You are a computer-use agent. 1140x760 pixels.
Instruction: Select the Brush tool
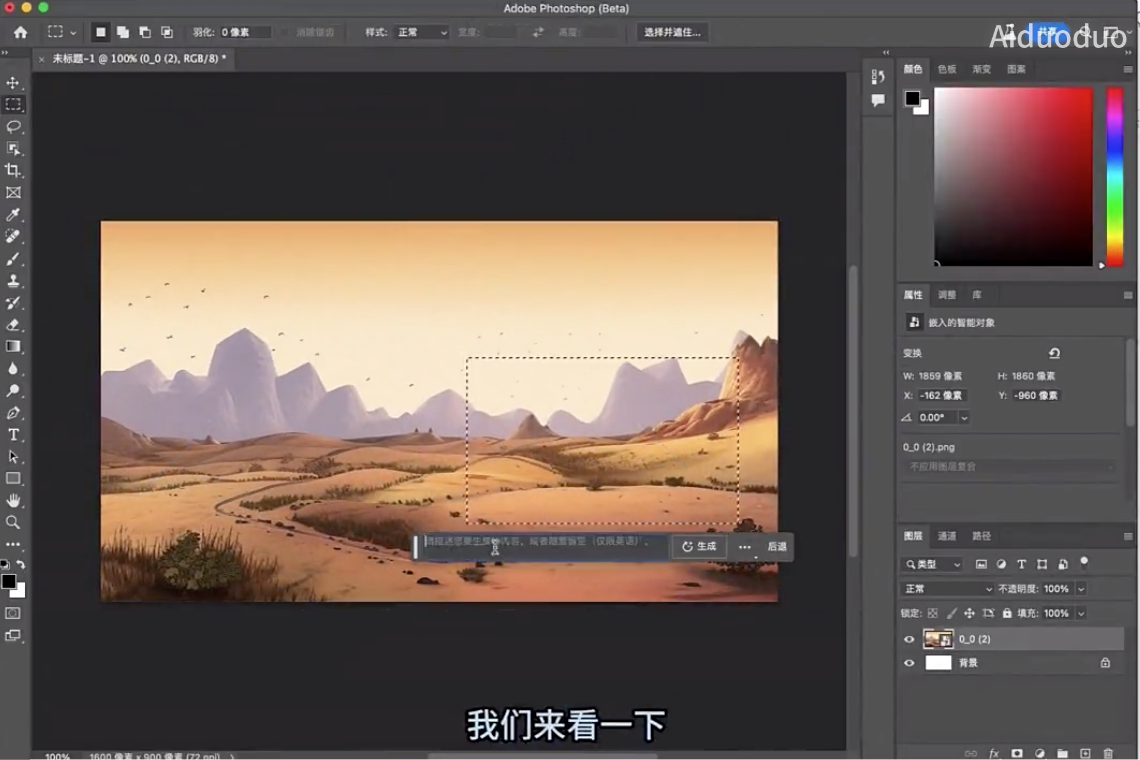pyautogui.click(x=13, y=259)
